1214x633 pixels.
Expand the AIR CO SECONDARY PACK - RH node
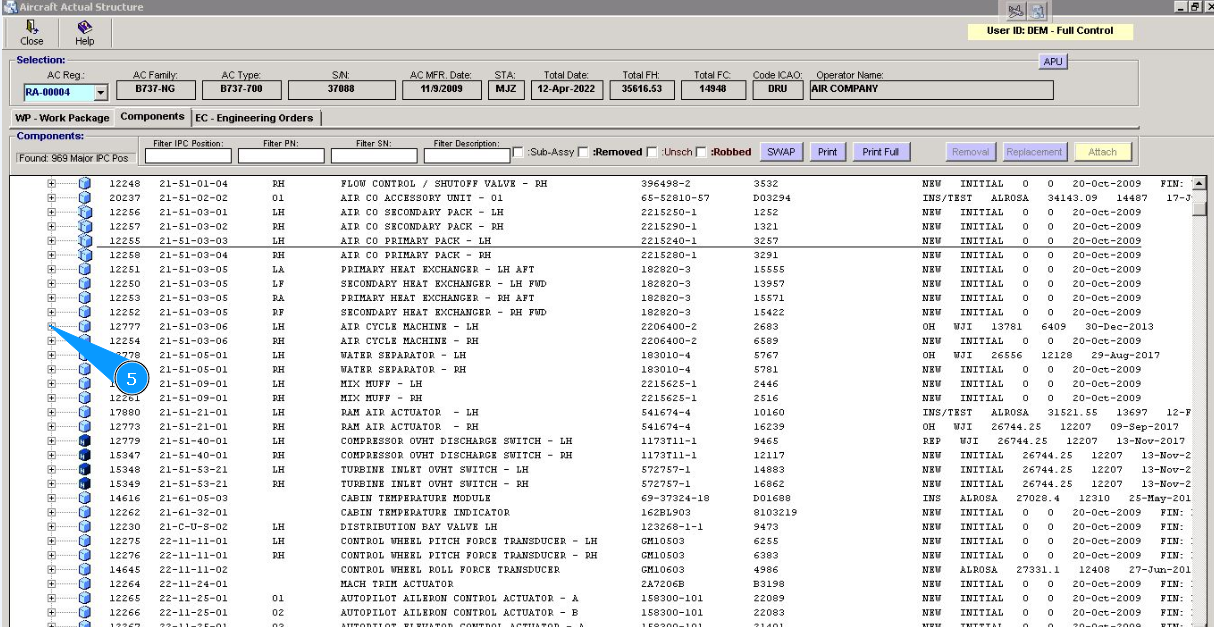pyautogui.click(x=51, y=226)
